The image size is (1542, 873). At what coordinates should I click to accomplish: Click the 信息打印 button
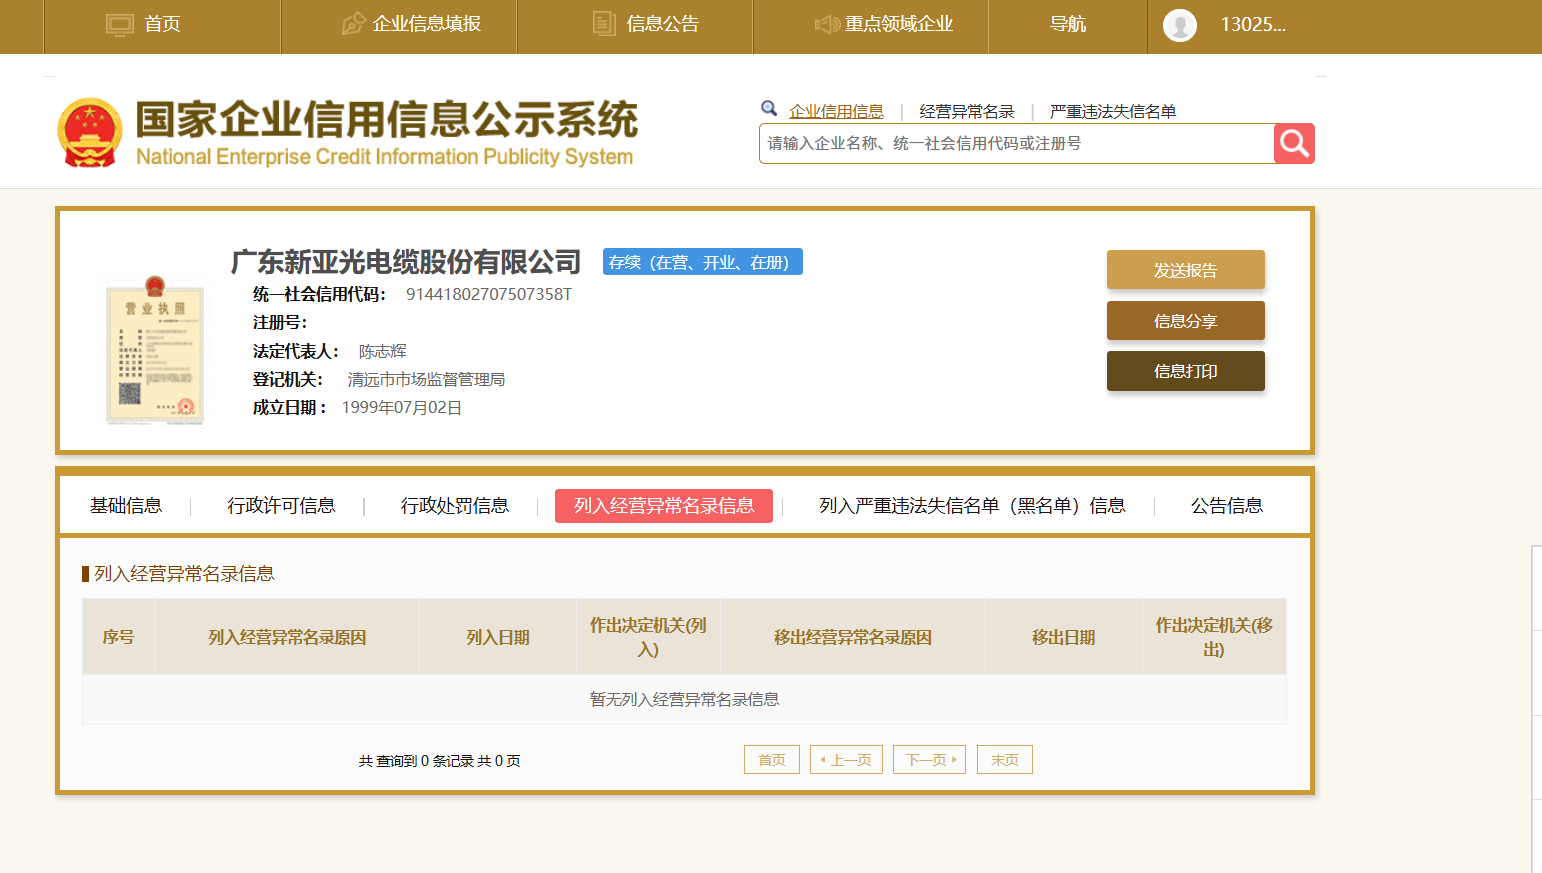coord(1185,371)
